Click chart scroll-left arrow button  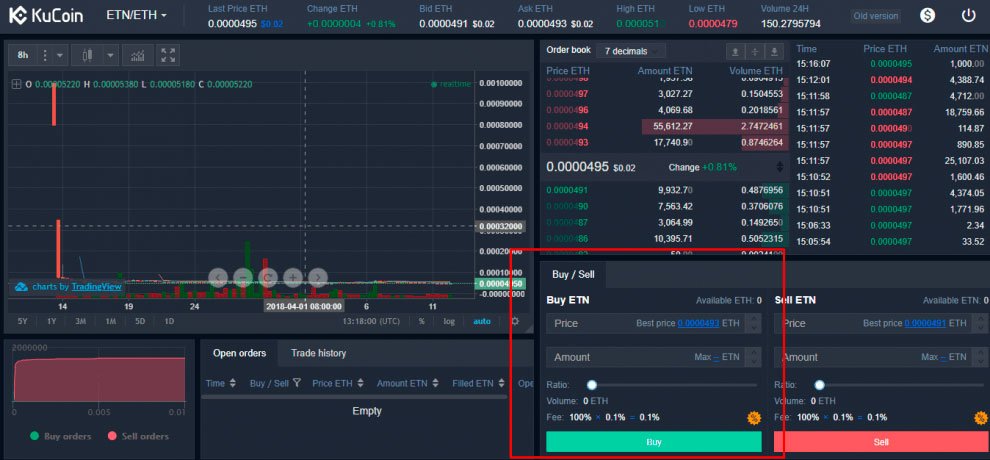(x=218, y=276)
